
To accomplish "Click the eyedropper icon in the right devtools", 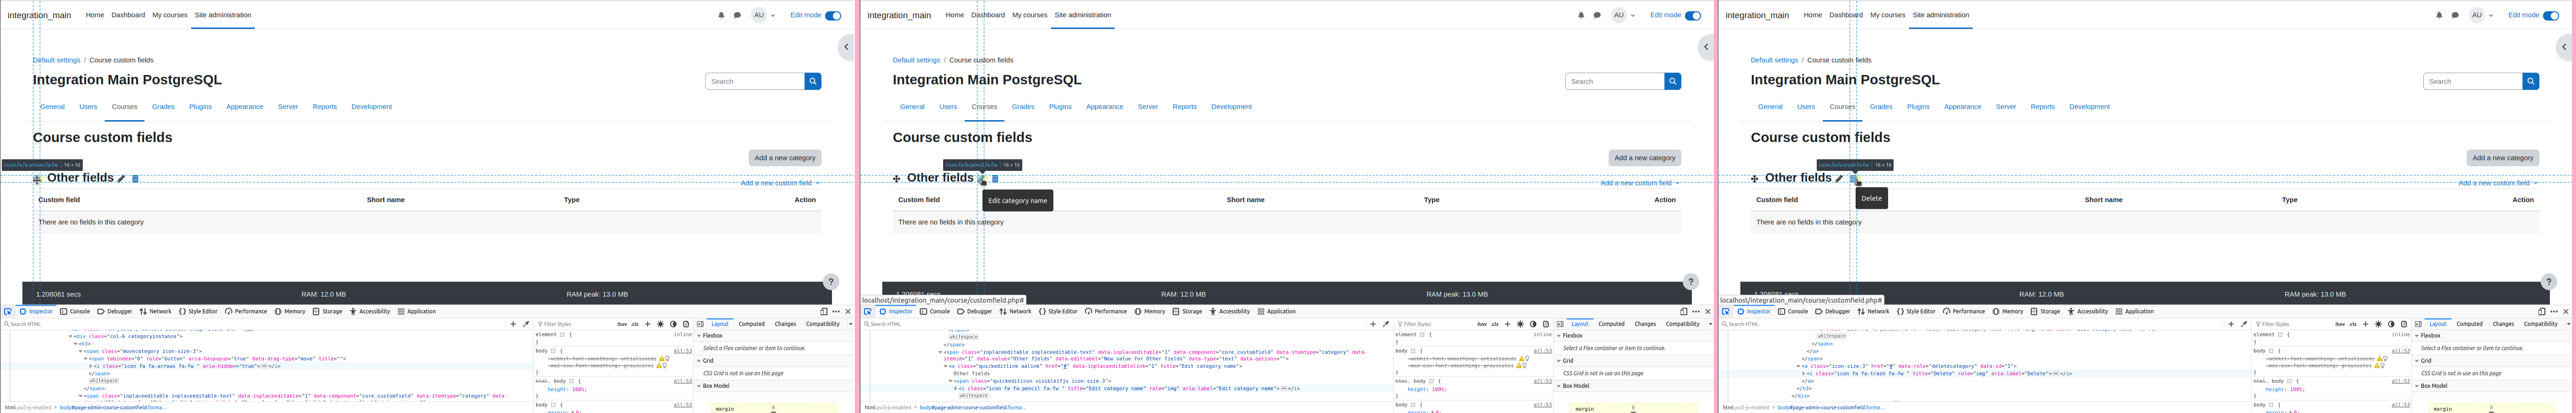I will click(x=2244, y=324).
